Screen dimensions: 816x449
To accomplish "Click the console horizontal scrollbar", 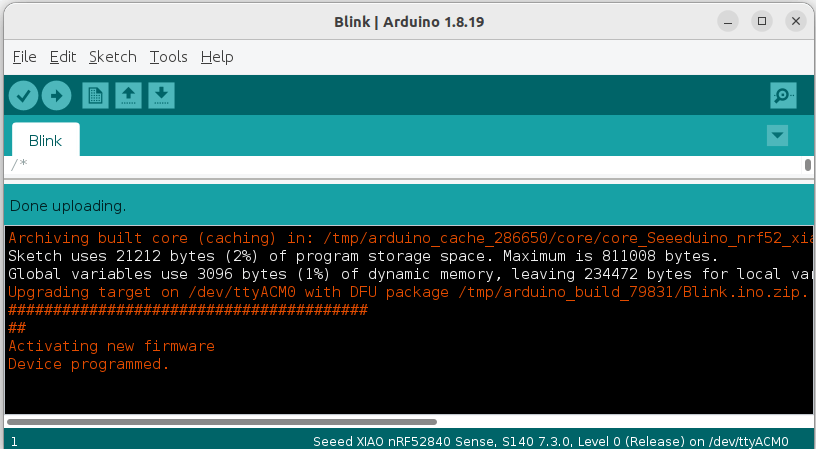I will tap(220, 422).
